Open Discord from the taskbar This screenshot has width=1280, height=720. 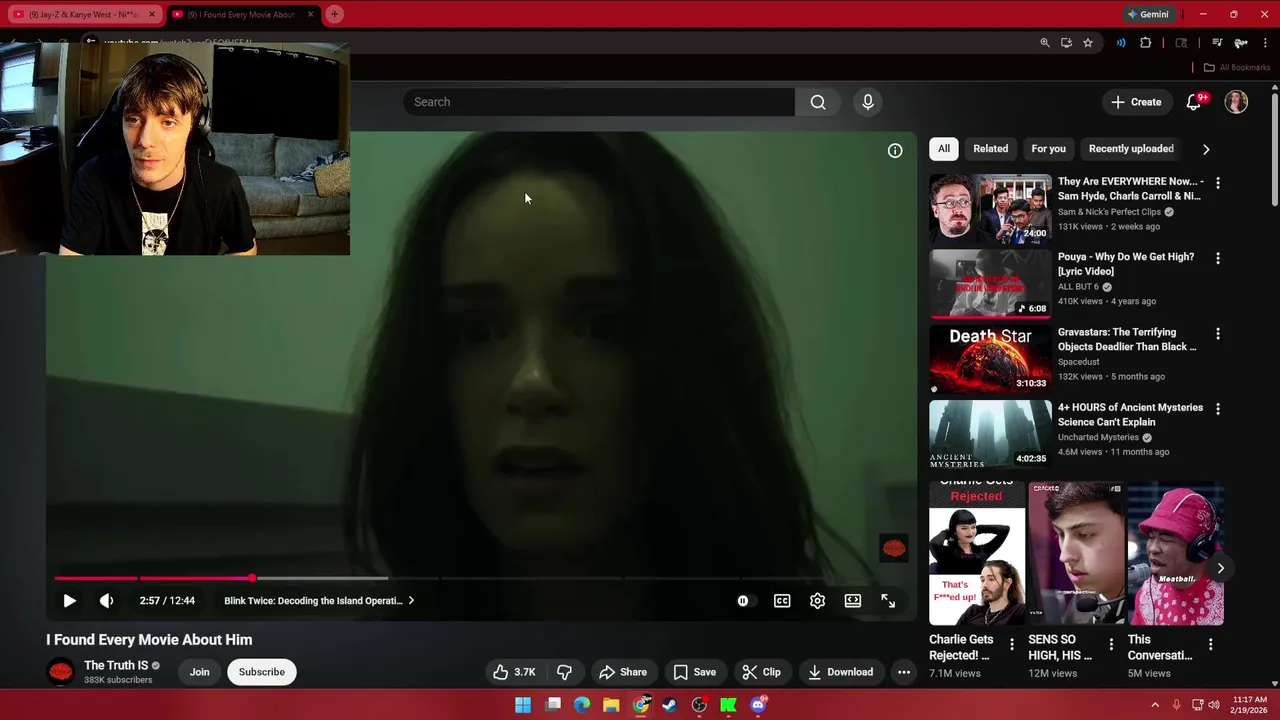pos(758,705)
